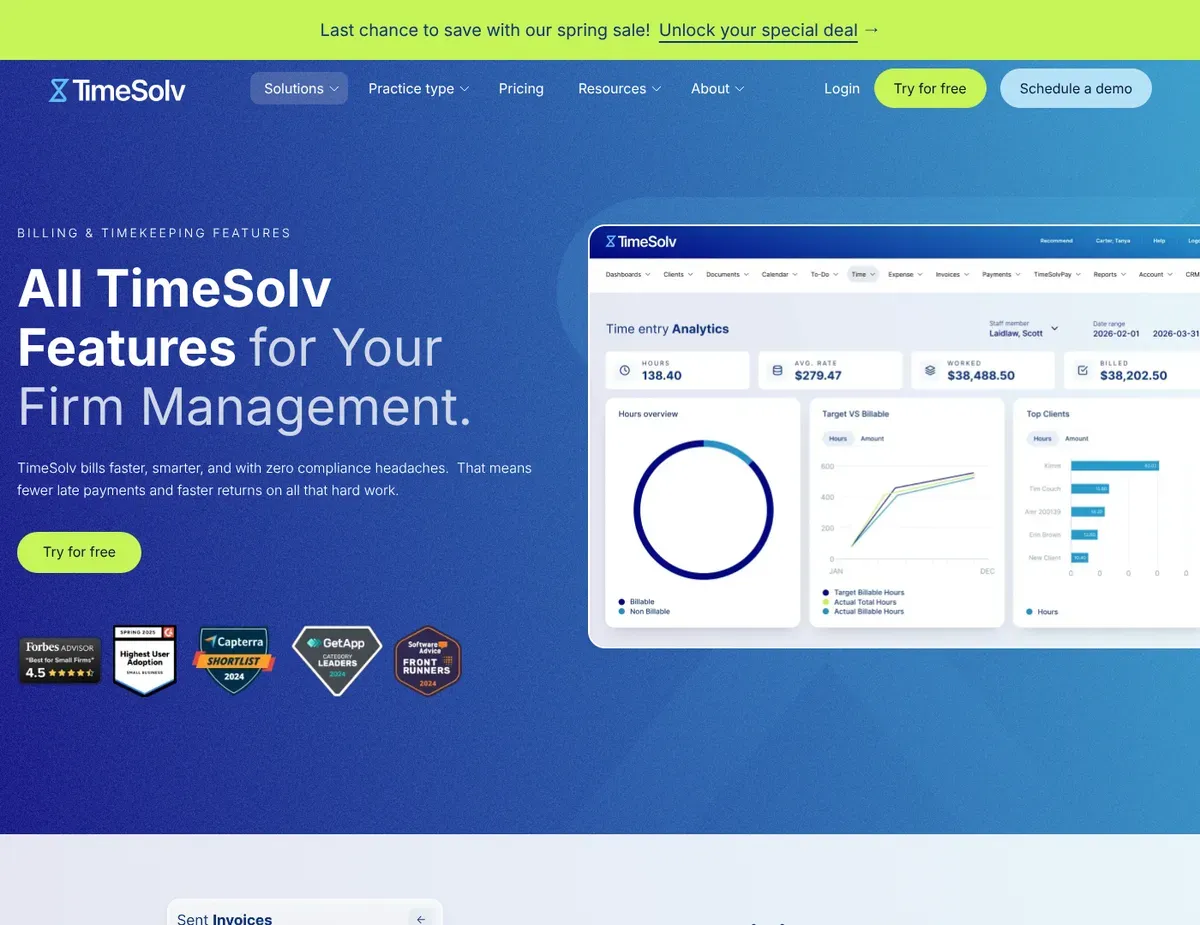The width and height of the screenshot is (1200, 925).
Task: Click the GetApp Category Leaders badge
Action: [x=337, y=660]
